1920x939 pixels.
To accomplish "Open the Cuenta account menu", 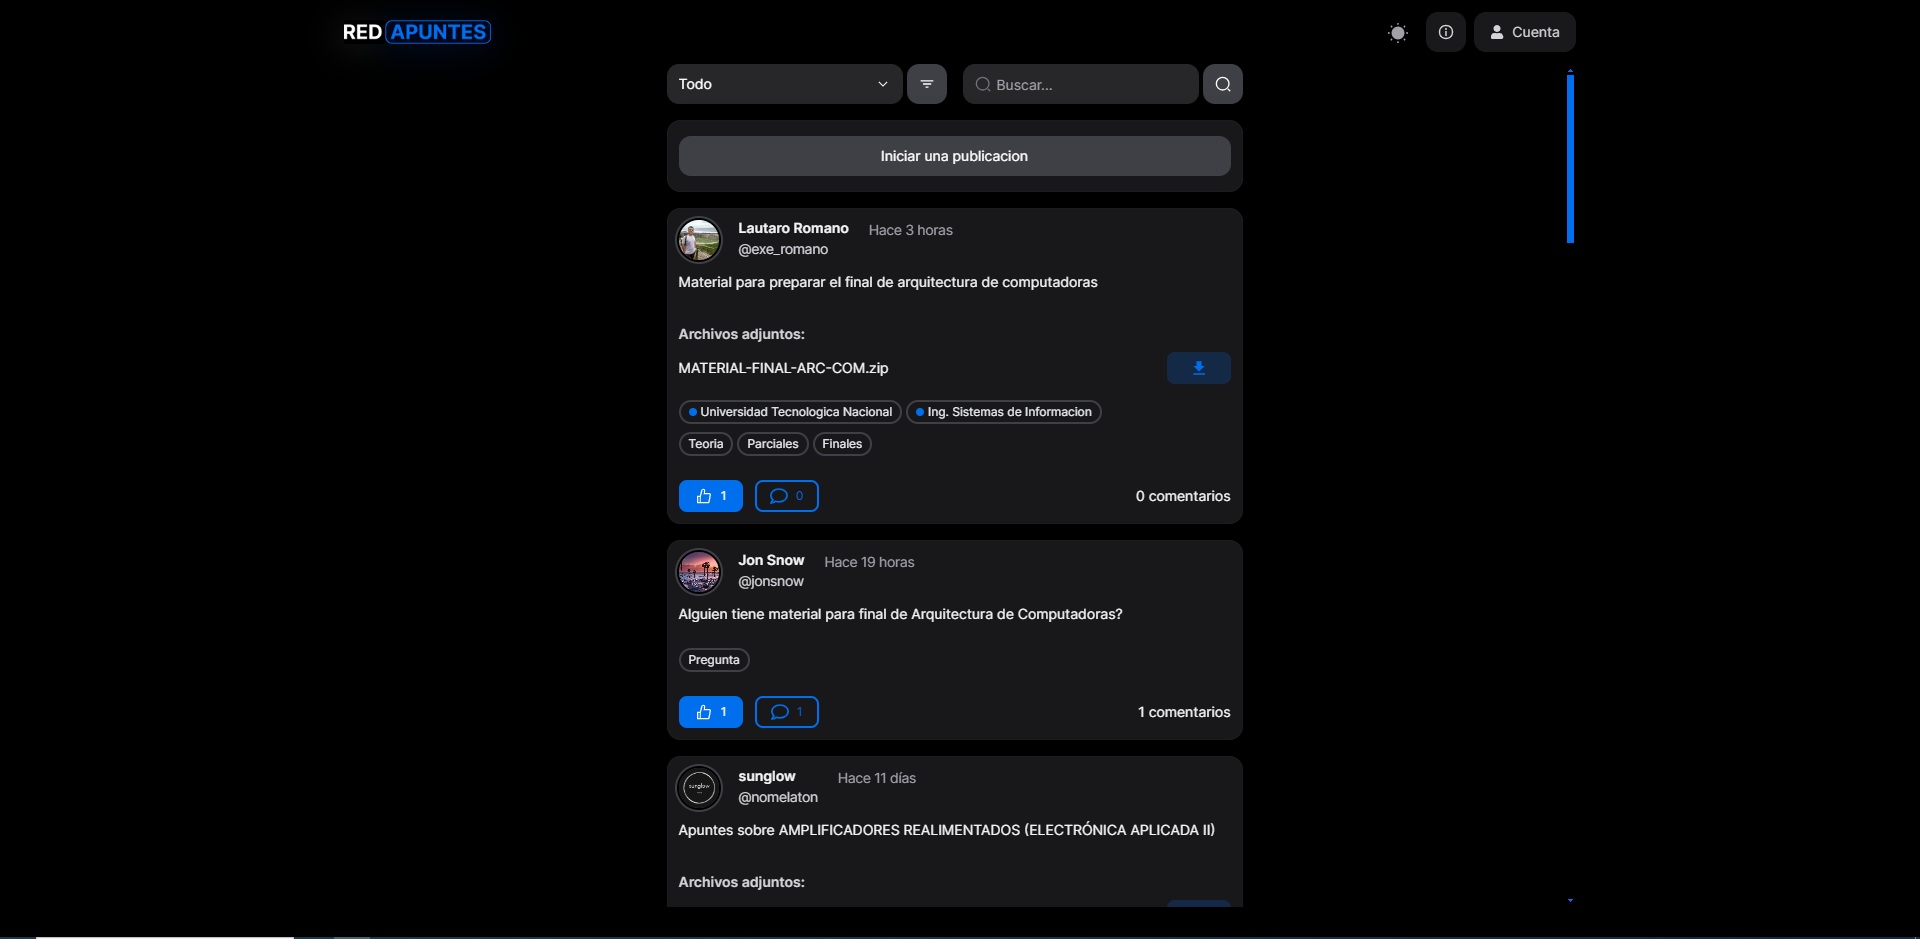I will (x=1524, y=32).
